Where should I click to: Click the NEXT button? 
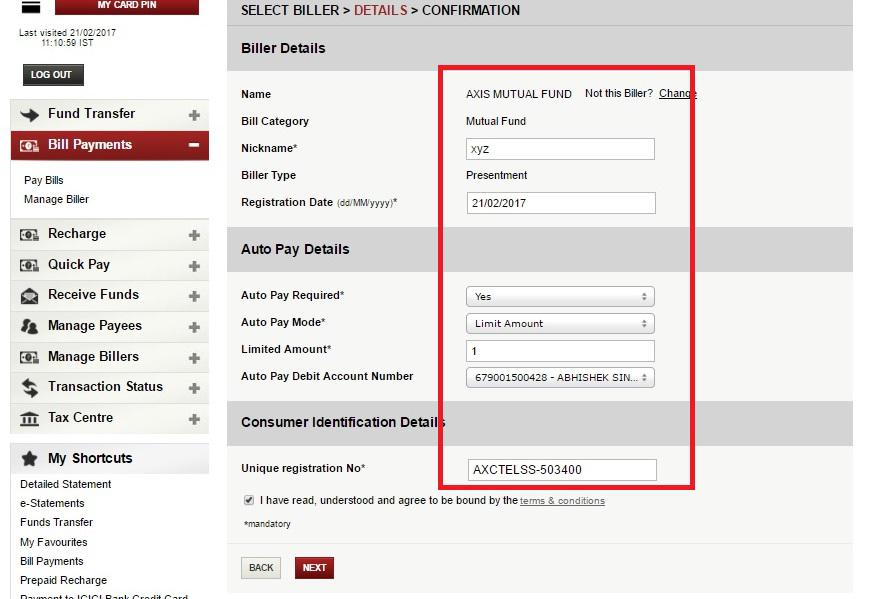(314, 567)
